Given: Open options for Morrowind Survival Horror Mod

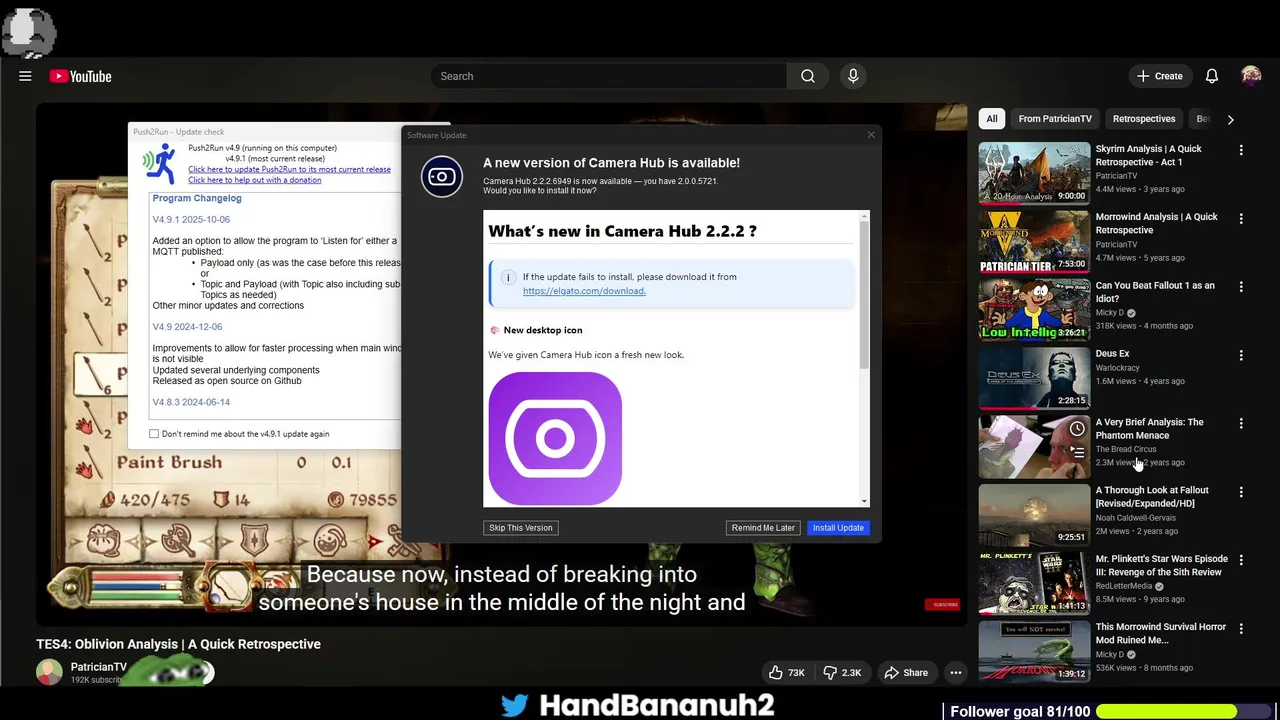Looking at the screenshot, I should 1241,628.
